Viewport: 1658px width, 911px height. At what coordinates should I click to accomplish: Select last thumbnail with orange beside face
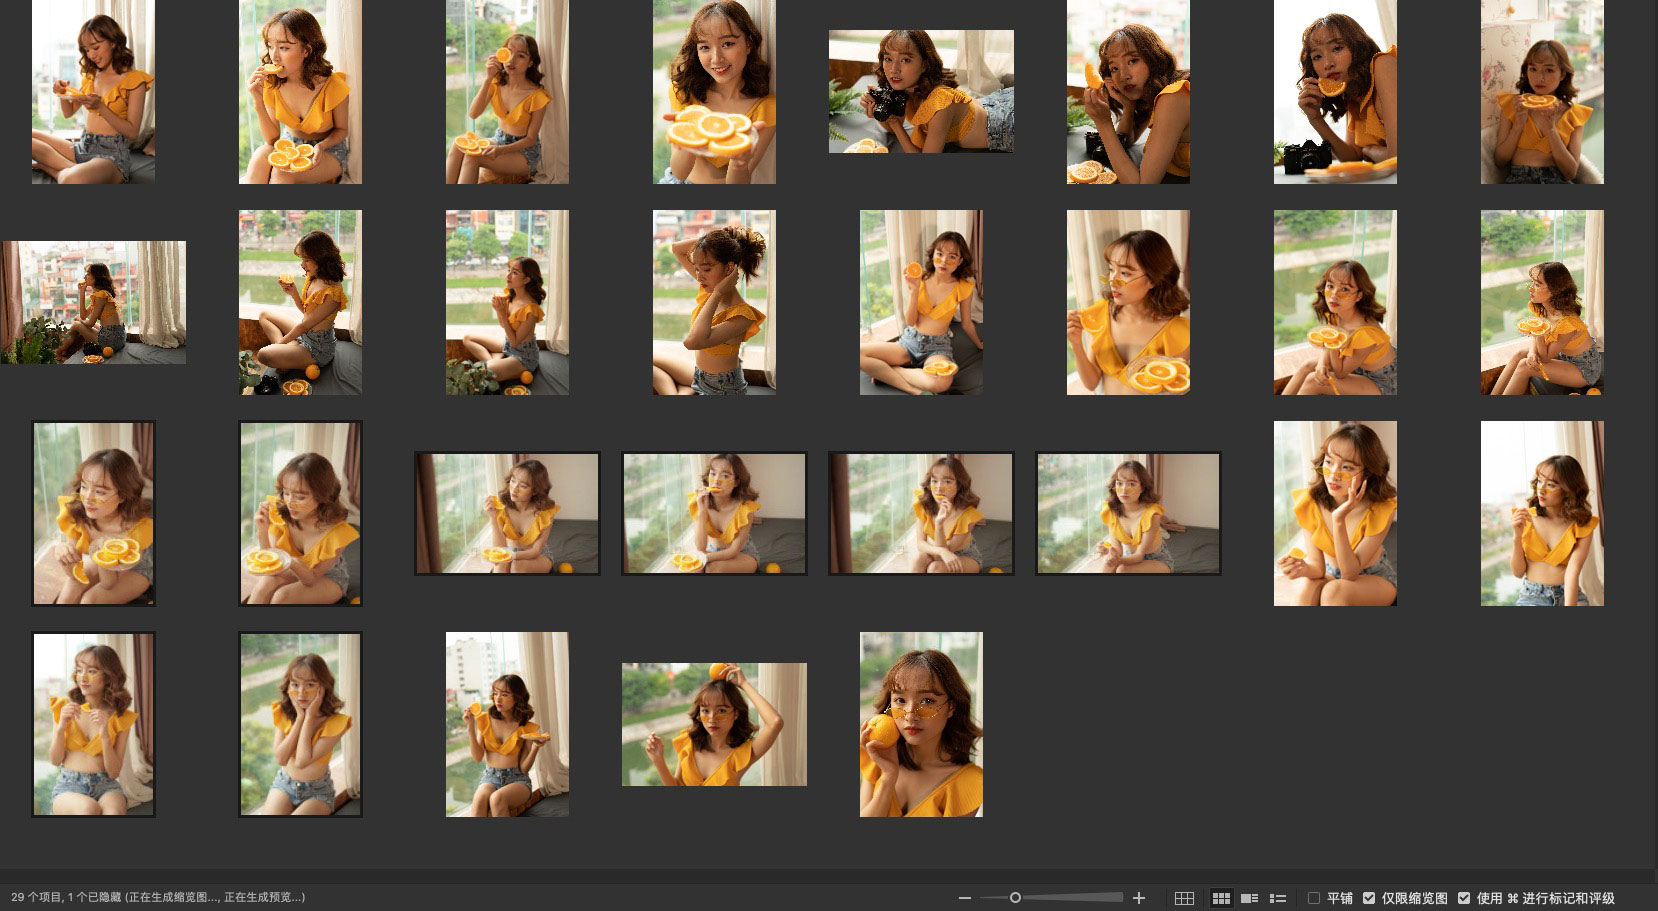tap(921, 724)
